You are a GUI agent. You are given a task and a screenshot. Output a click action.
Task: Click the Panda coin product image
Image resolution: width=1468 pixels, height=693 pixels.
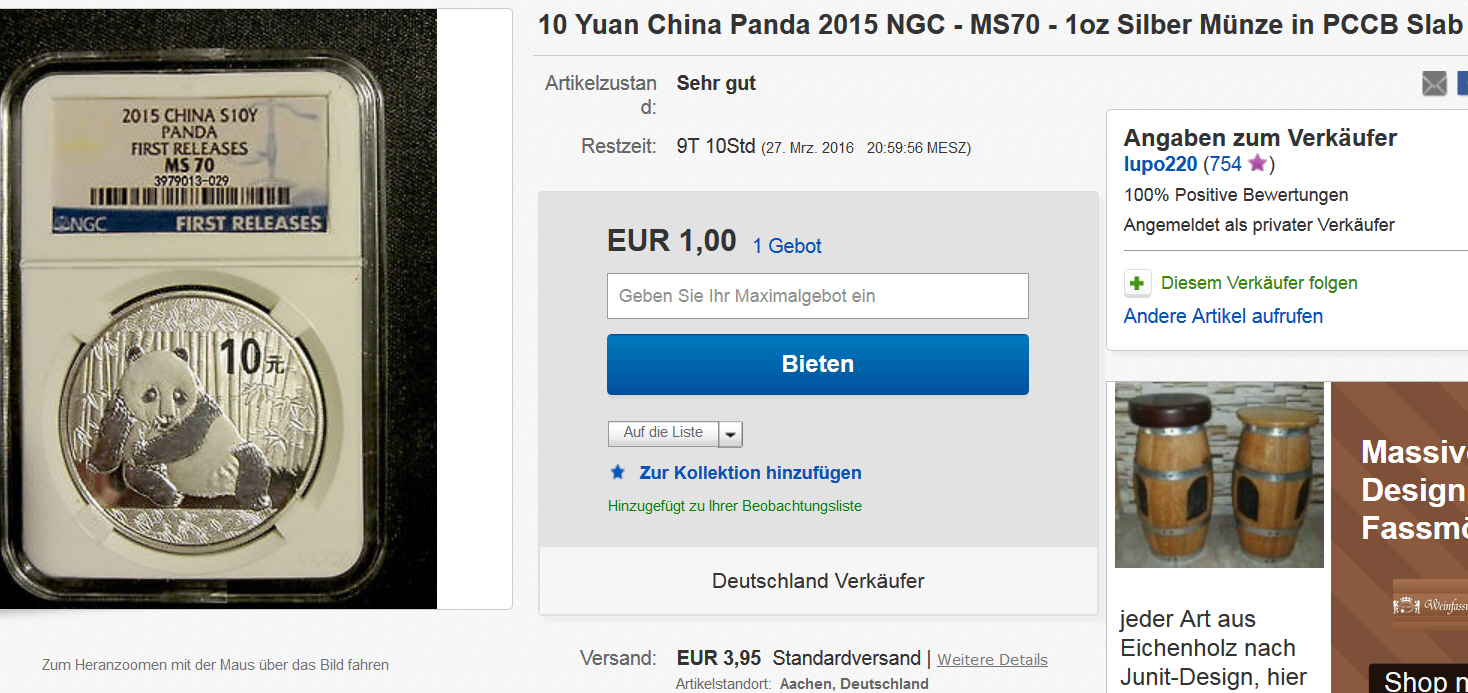tap(218, 309)
